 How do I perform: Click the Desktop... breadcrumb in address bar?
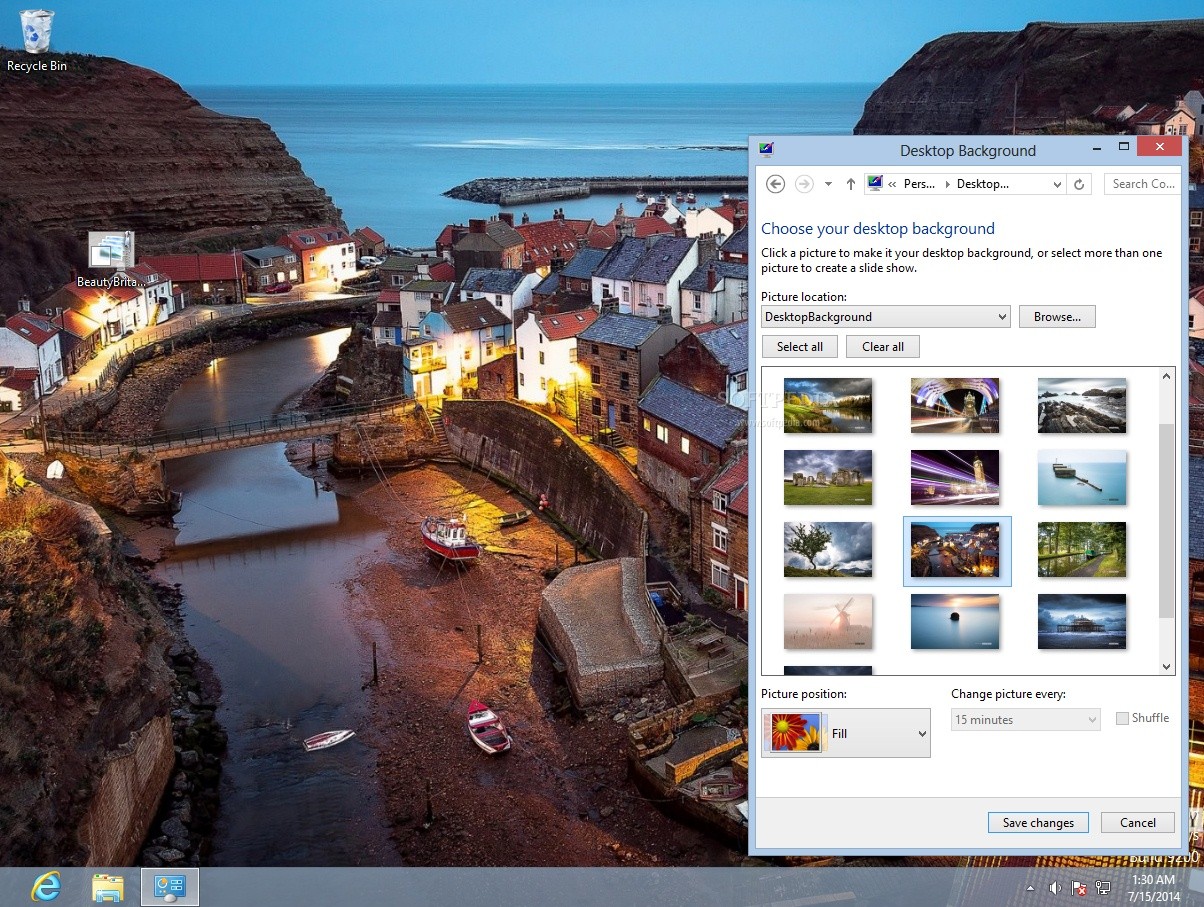pyautogui.click(x=983, y=184)
